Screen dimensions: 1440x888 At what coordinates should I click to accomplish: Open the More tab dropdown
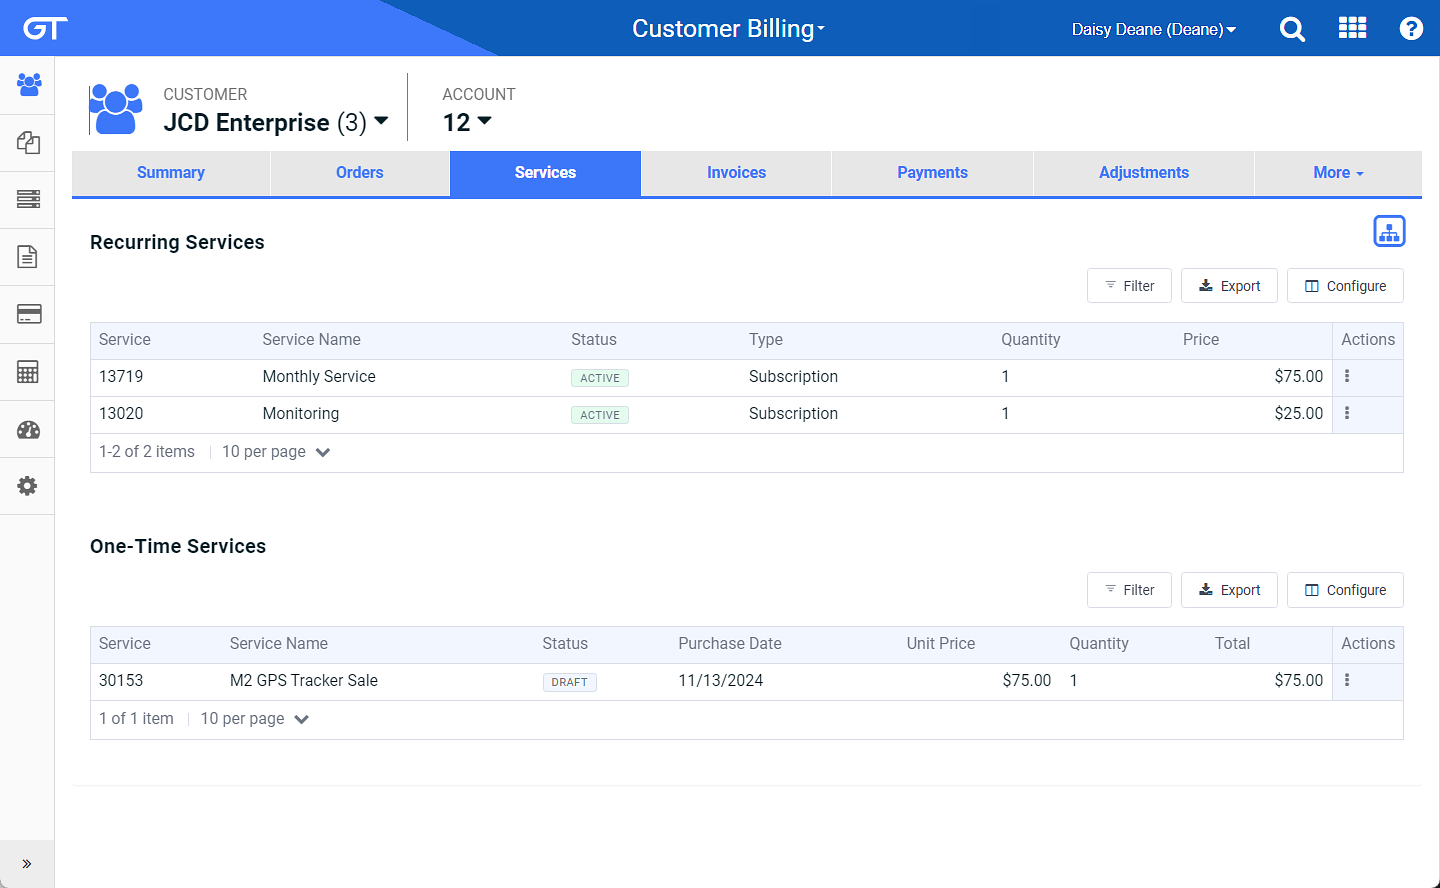point(1338,173)
